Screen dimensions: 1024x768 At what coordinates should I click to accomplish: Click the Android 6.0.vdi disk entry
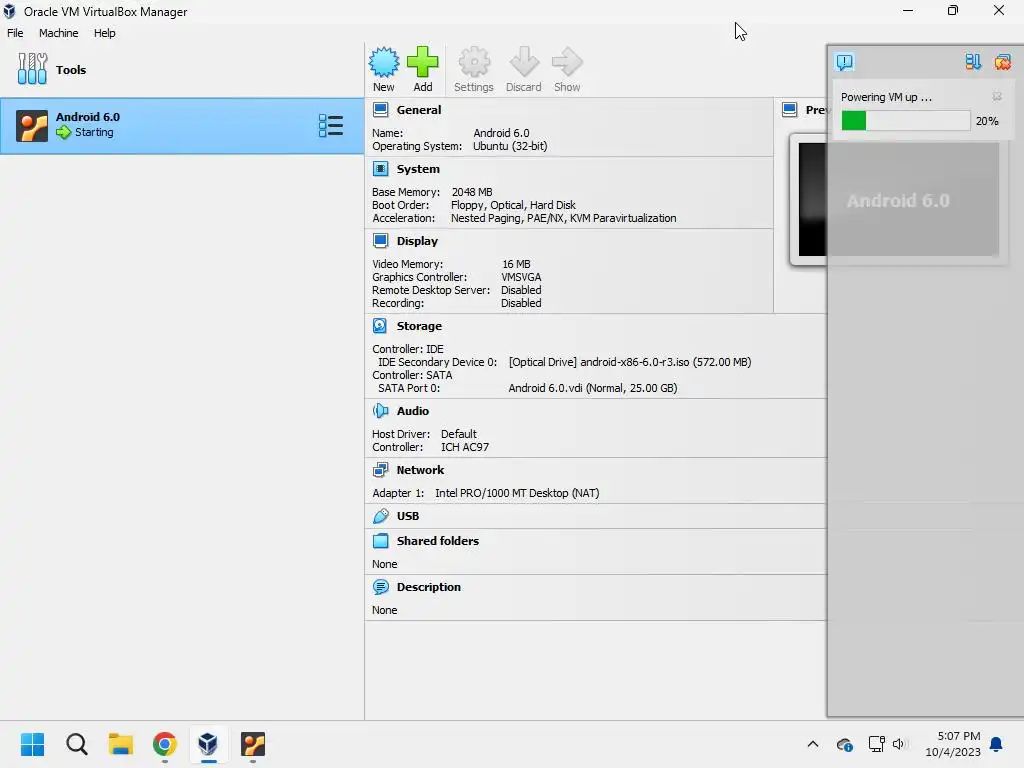pos(592,388)
